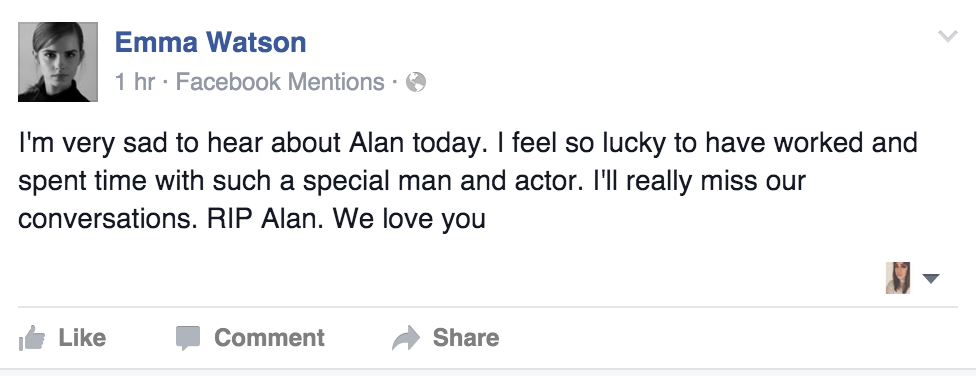Click the globe public privacy icon
Viewport: 976px width, 376px height.
pyautogui.click(x=416, y=82)
